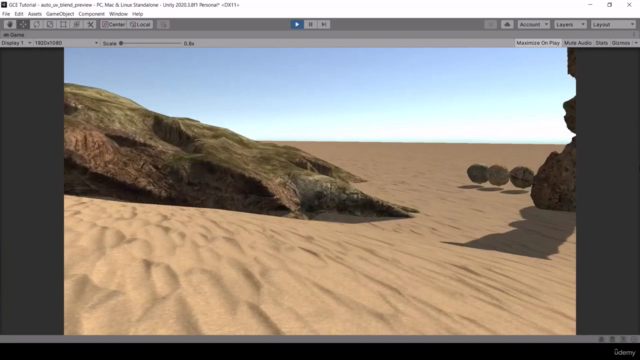Open the Game panel options menu
This screenshot has height=360, width=640.
click(x=634, y=35)
